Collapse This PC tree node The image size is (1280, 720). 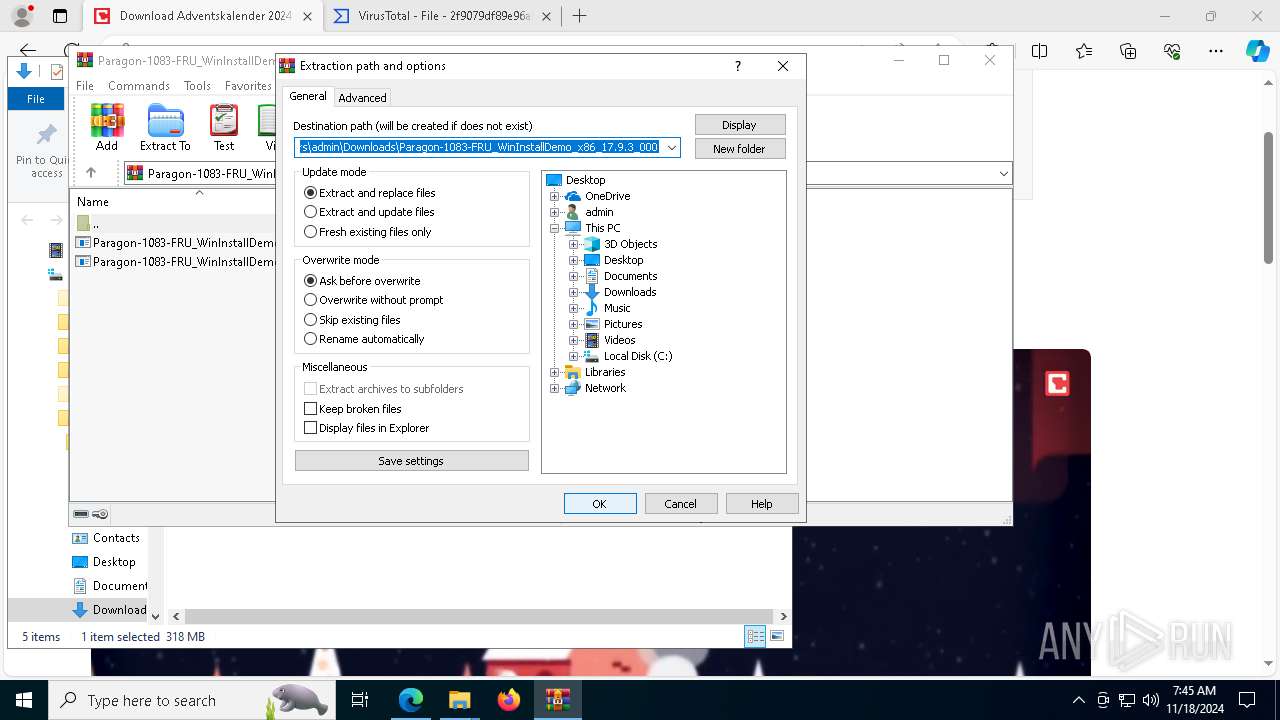tap(555, 228)
